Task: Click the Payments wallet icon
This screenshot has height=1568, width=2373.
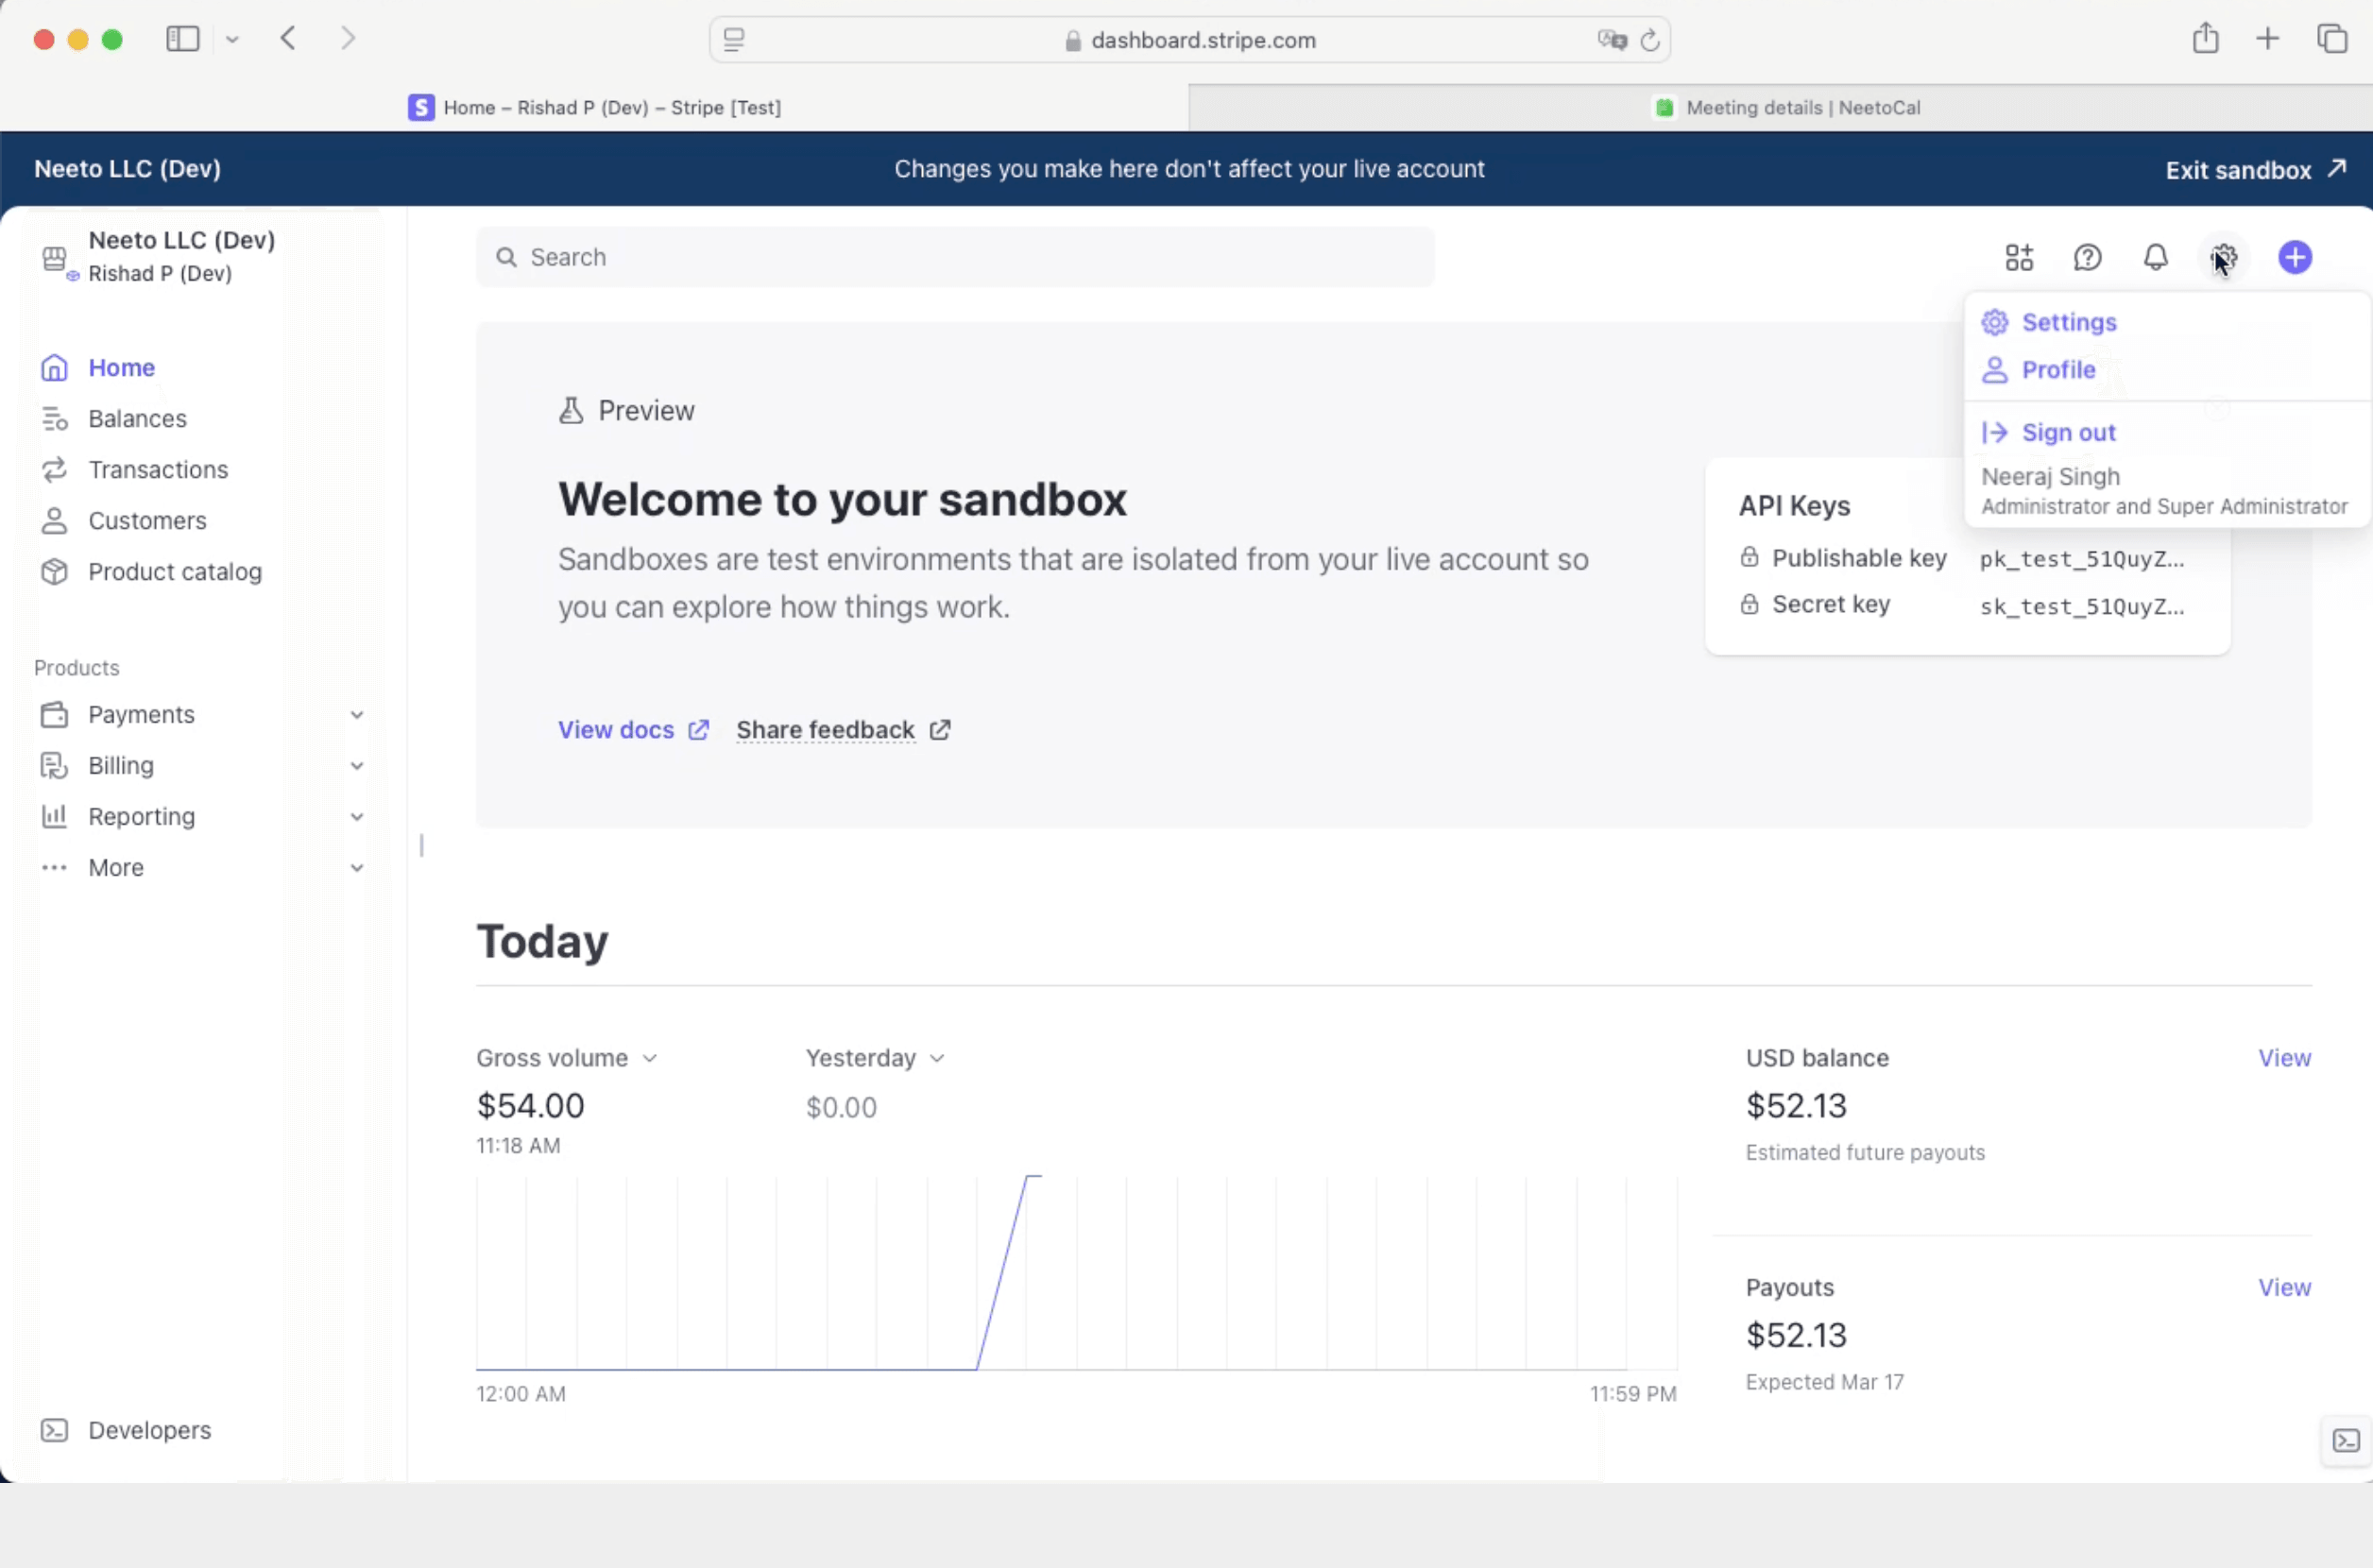Action: pyautogui.click(x=54, y=715)
